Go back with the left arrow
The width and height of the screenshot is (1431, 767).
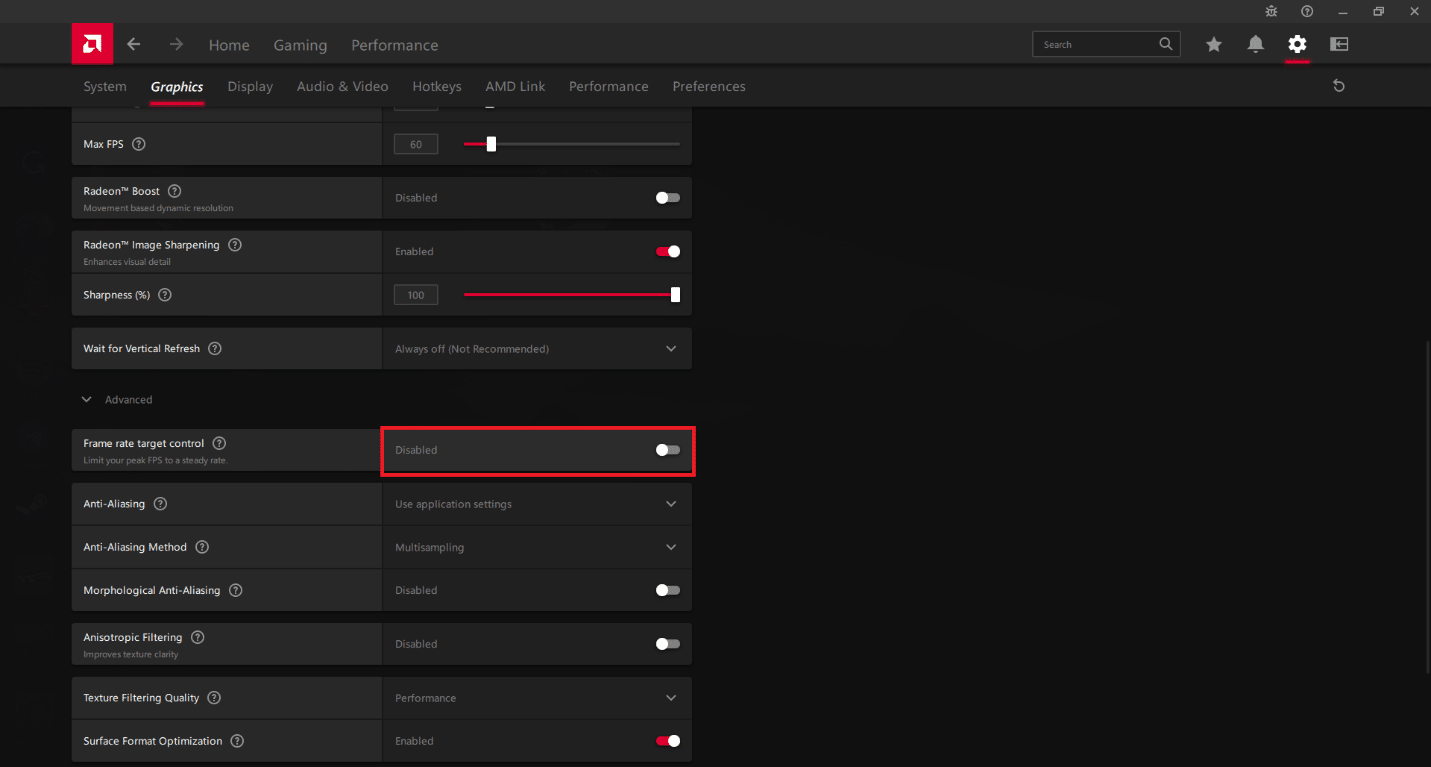point(133,44)
